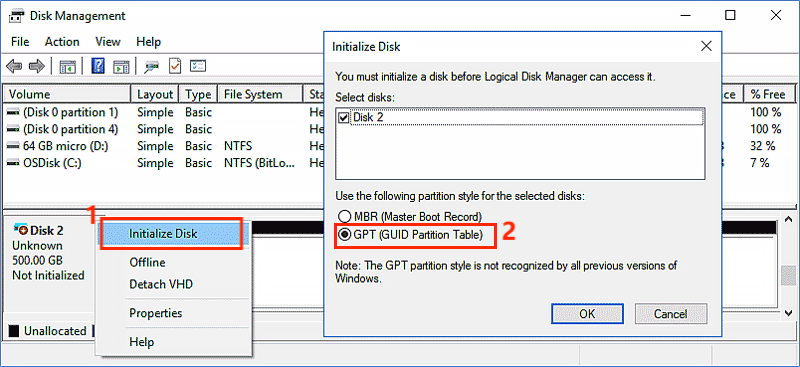800x367 pixels.
Task: Click the Not Initialized status under Disk 2
Action: pos(48,275)
